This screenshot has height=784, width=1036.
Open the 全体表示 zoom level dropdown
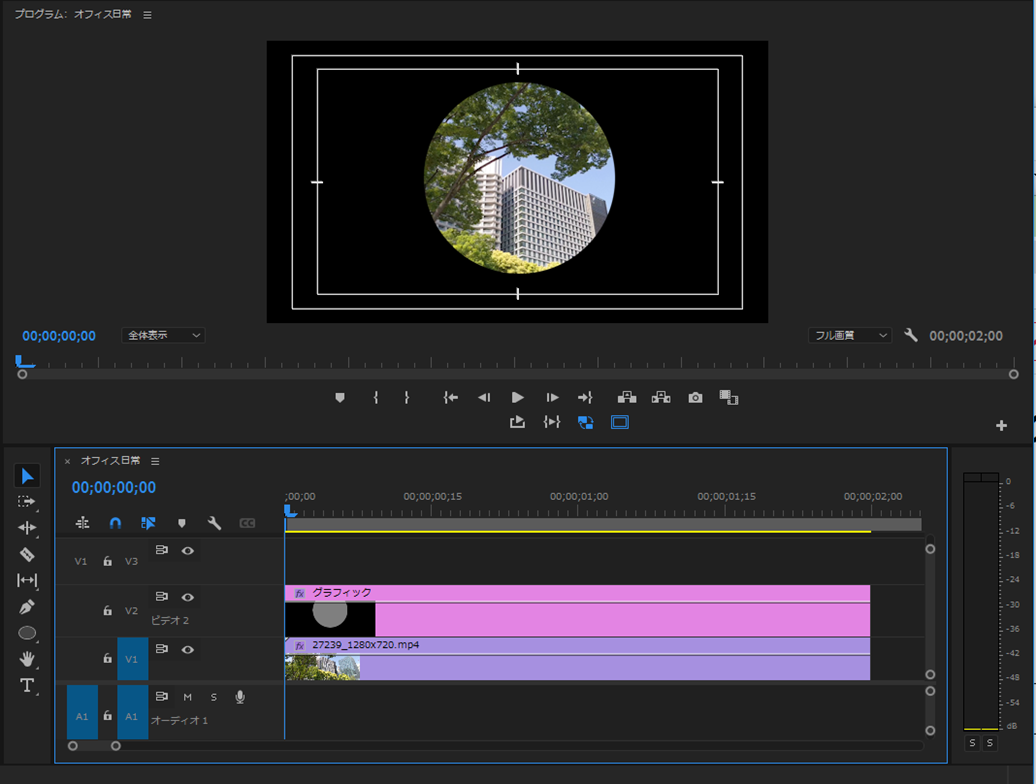pyautogui.click(x=163, y=336)
